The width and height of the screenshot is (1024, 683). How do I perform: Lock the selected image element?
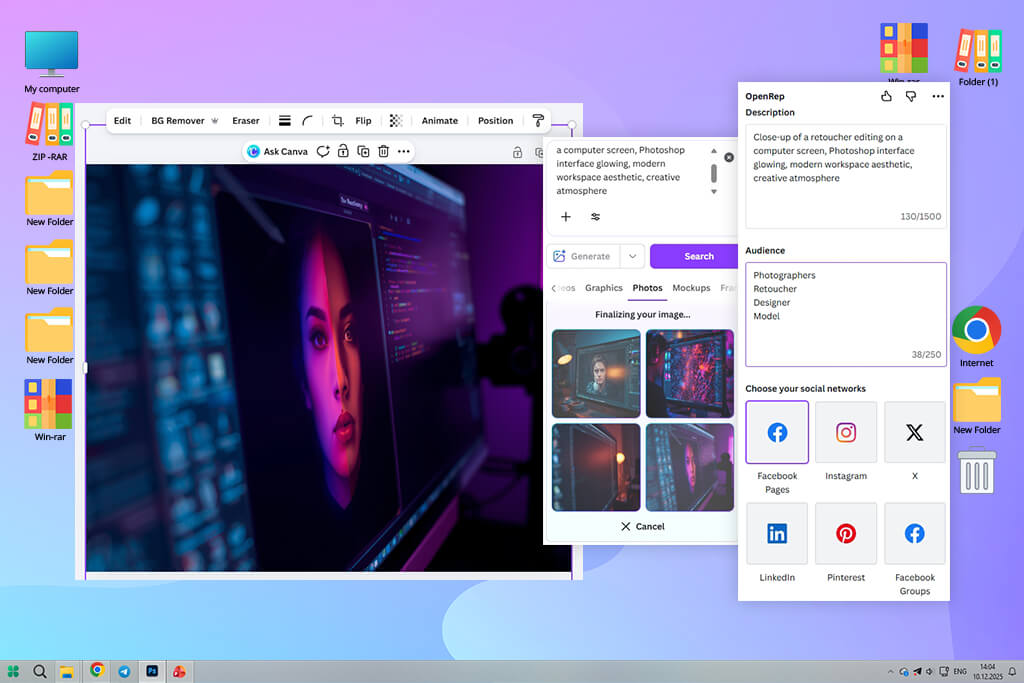[343, 151]
